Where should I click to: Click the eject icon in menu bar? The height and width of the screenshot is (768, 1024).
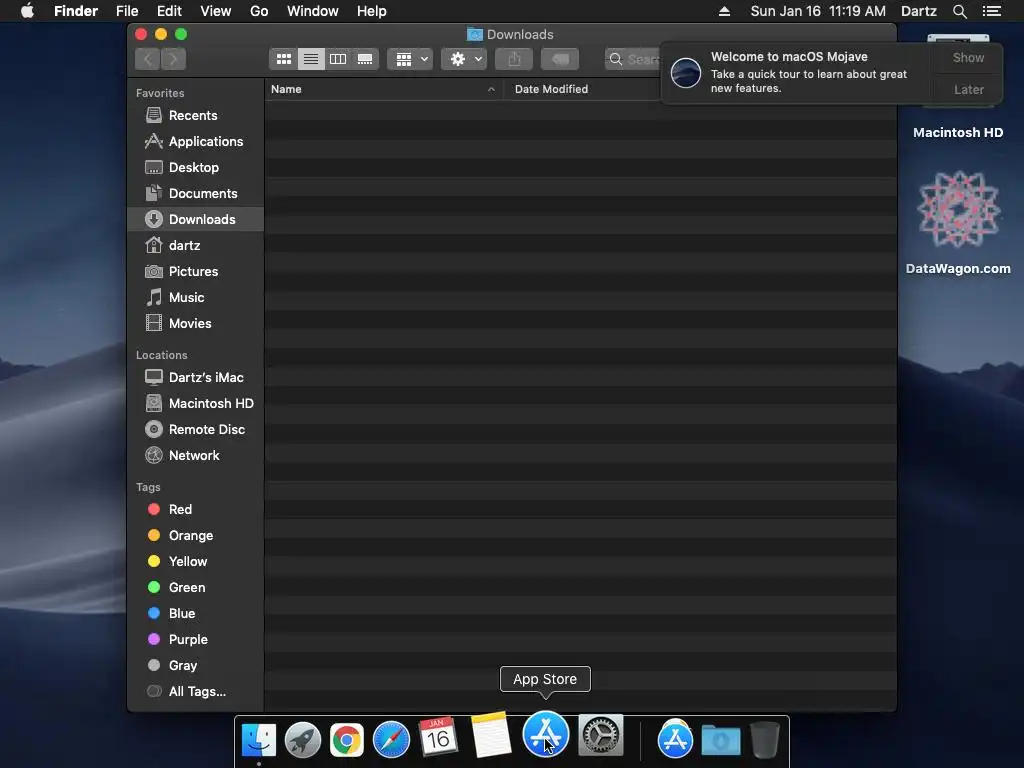tap(724, 11)
